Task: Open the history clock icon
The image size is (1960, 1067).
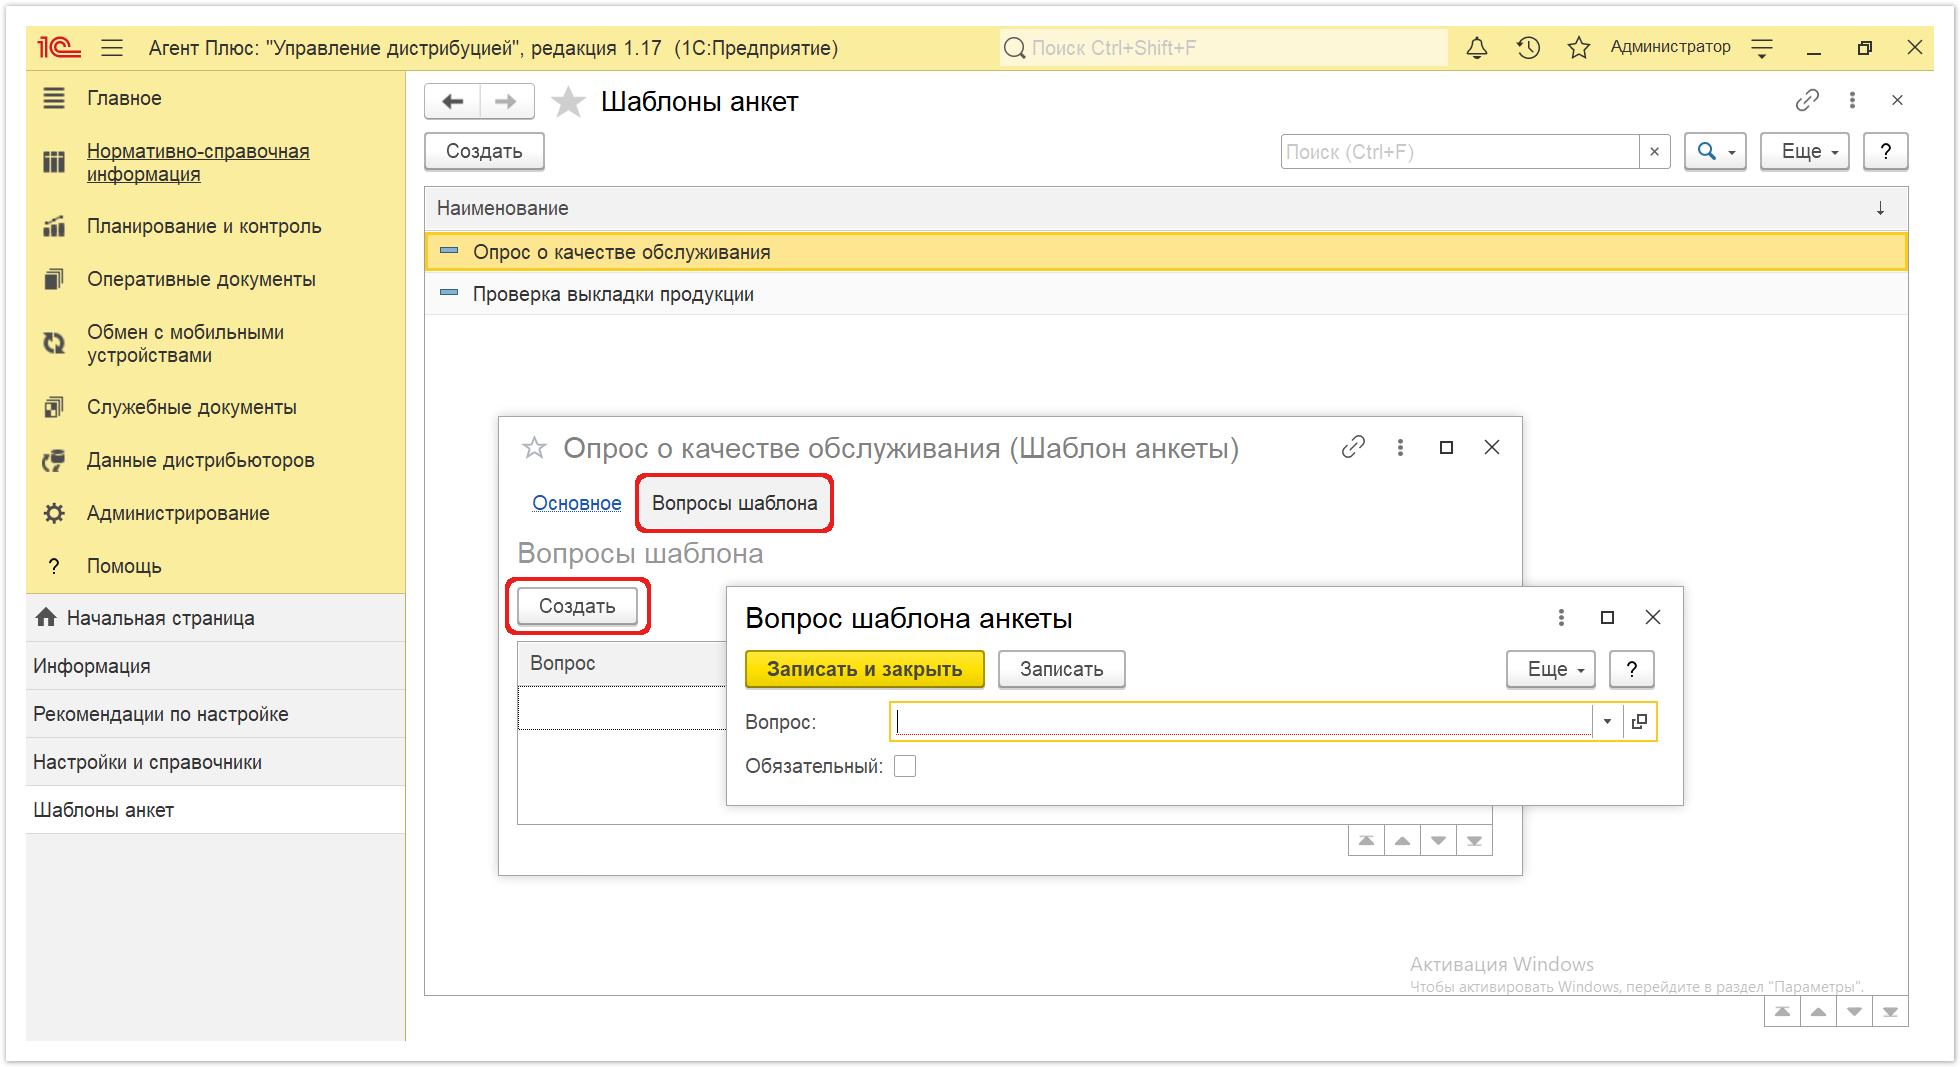Action: pos(1528,48)
